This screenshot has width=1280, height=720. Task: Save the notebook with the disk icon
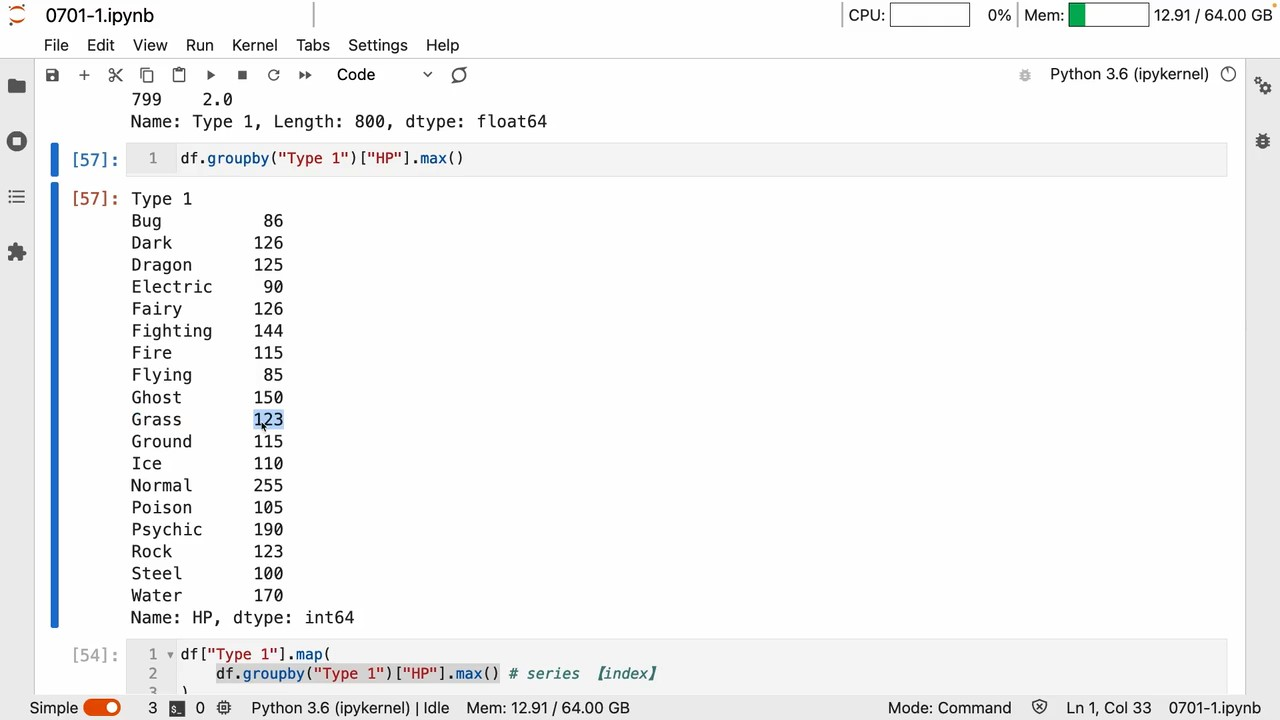pos(53,75)
